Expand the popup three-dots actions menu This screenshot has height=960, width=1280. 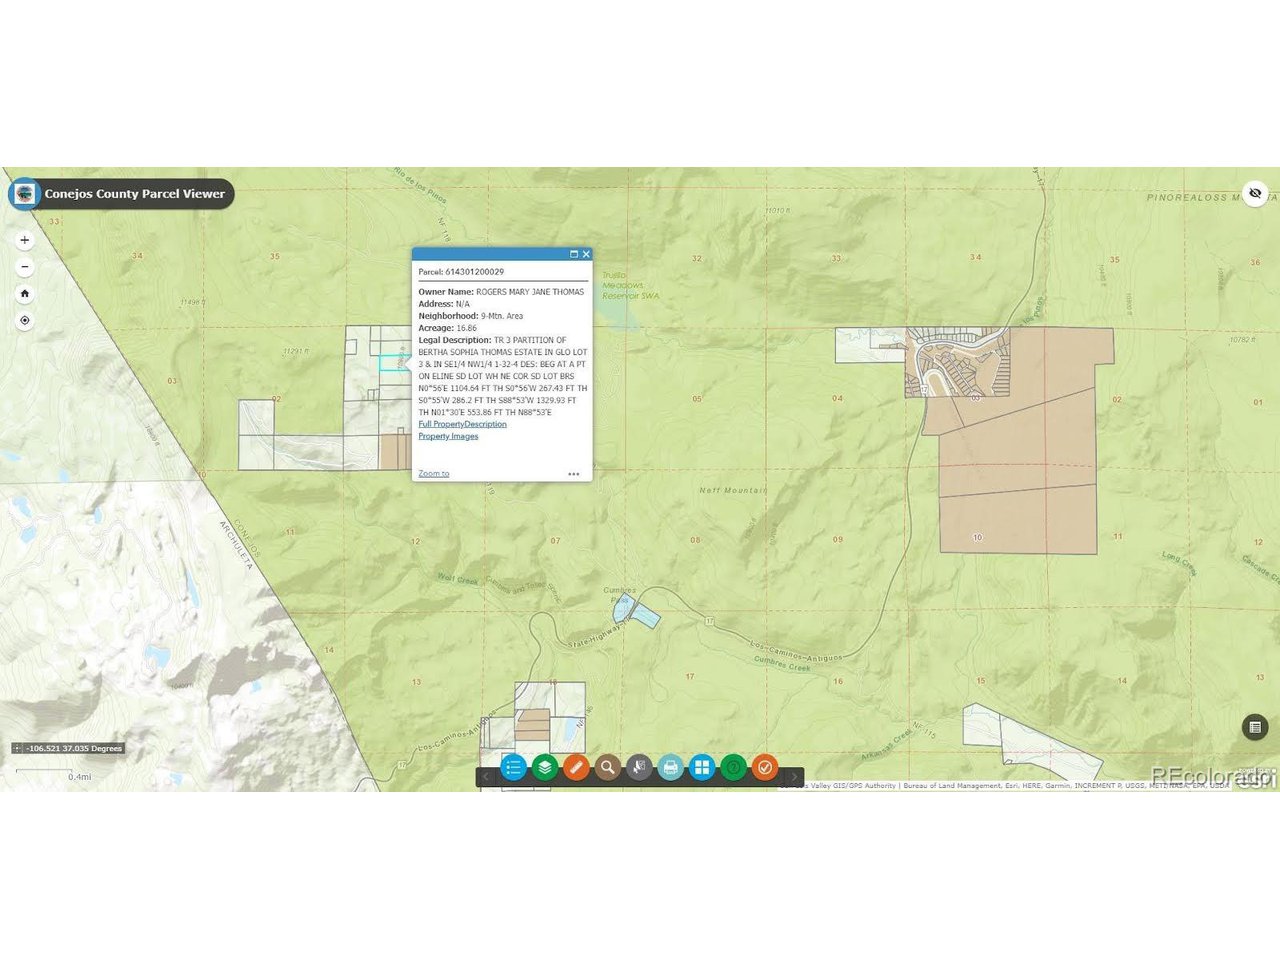tap(574, 474)
